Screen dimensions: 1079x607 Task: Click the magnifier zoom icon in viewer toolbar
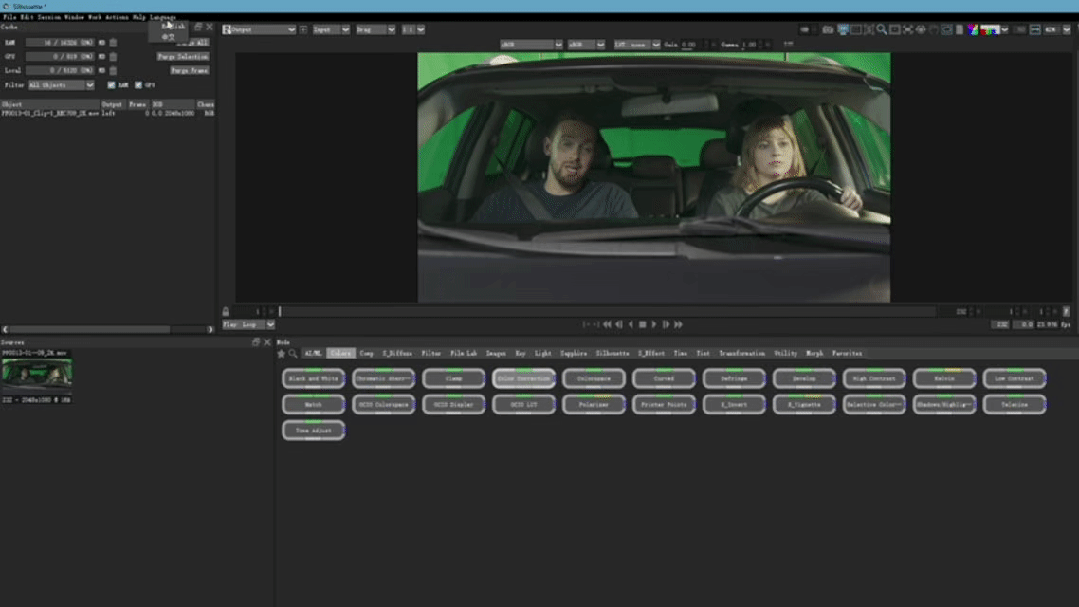[x=882, y=30]
